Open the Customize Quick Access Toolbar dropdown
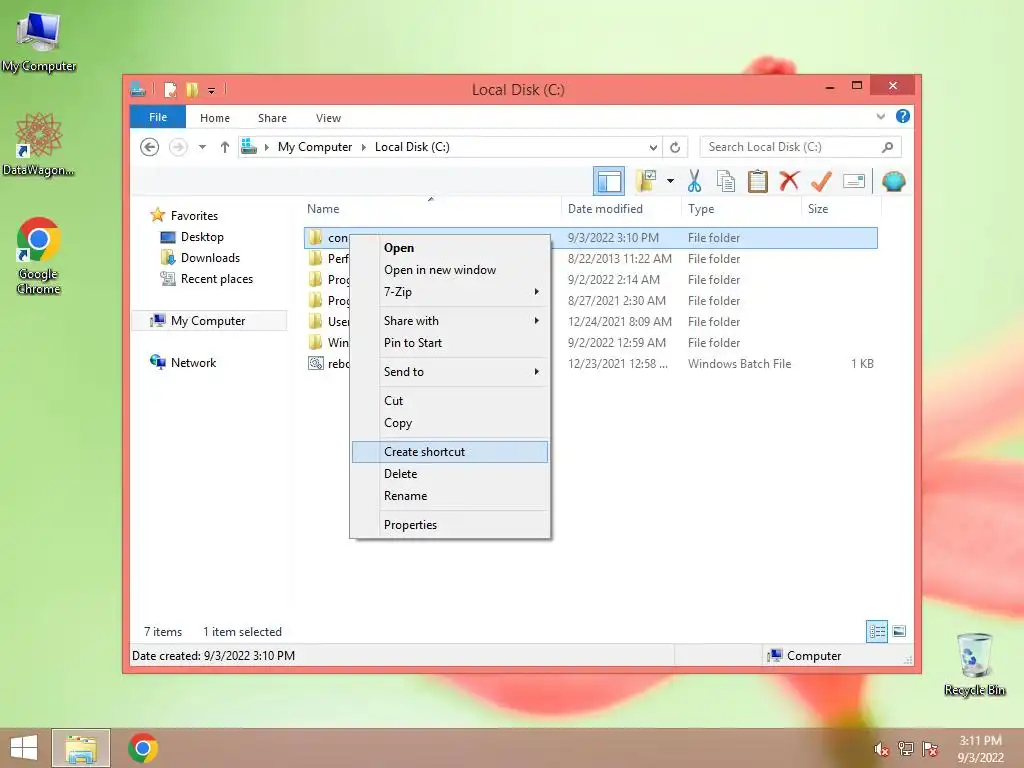The height and width of the screenshot is (768, 1024). point(212,90)
